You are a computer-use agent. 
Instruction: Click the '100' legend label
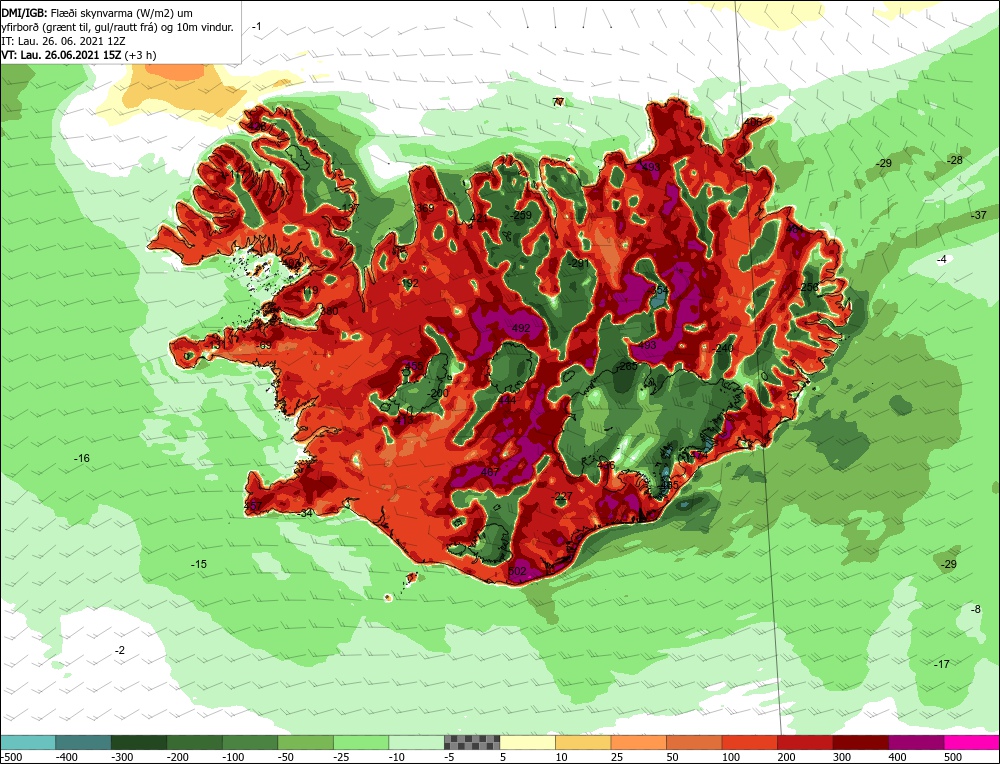click(731, 757)
